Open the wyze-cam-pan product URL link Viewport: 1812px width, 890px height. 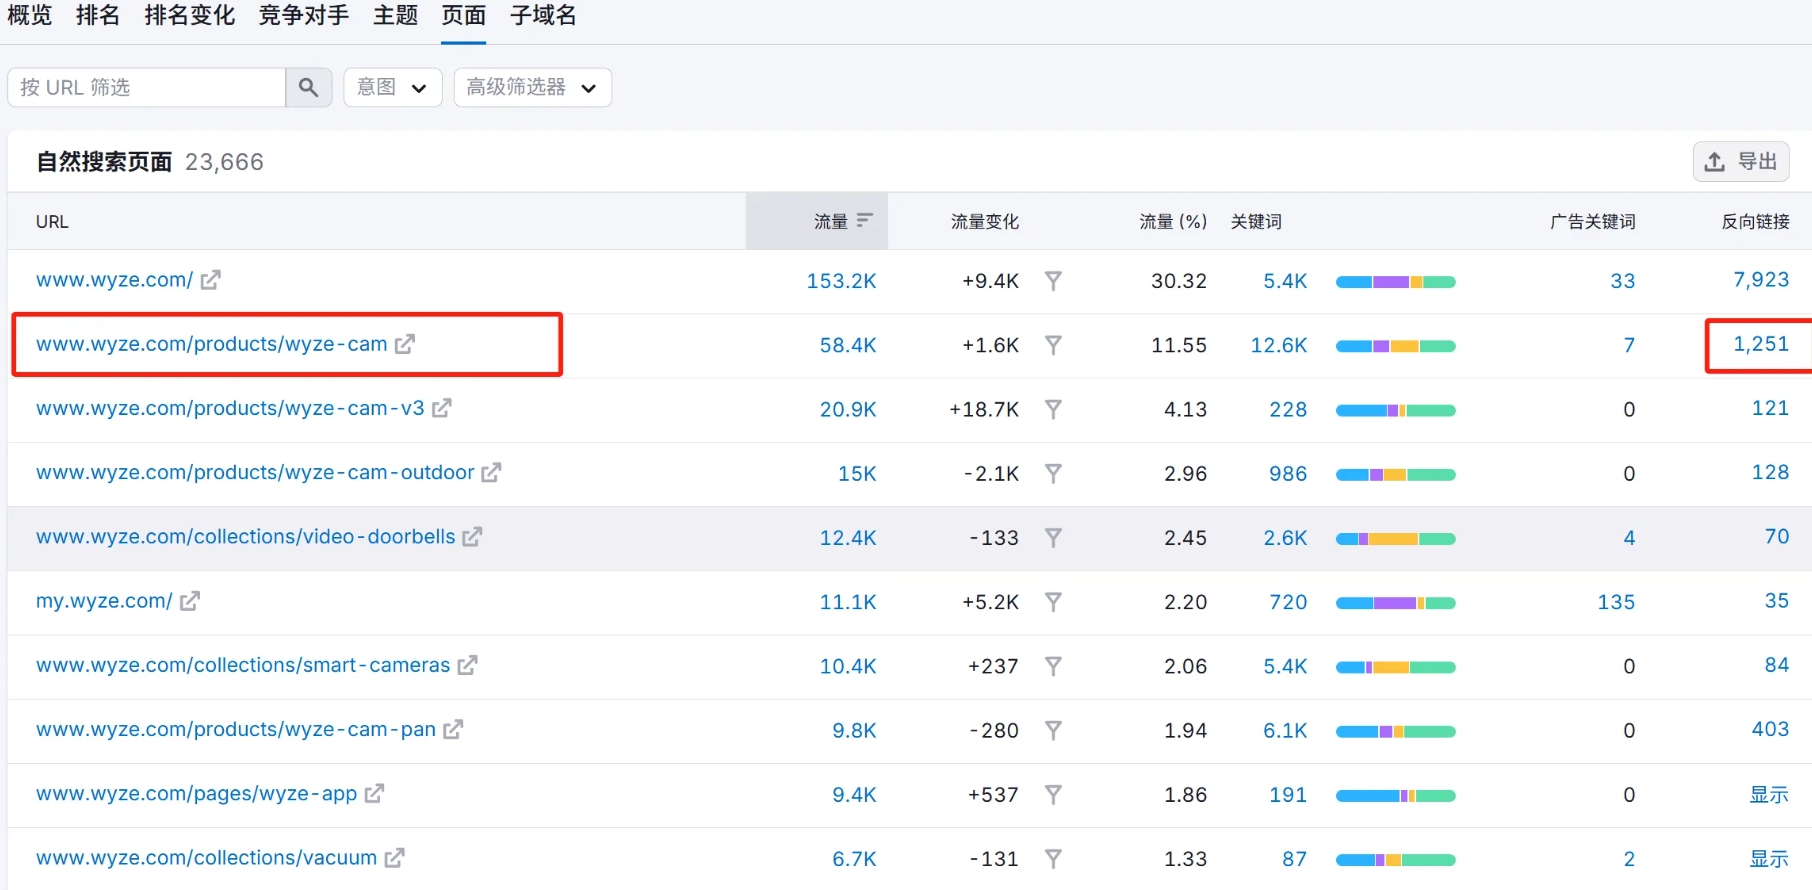pyautogui.click(x=236, y=730)
